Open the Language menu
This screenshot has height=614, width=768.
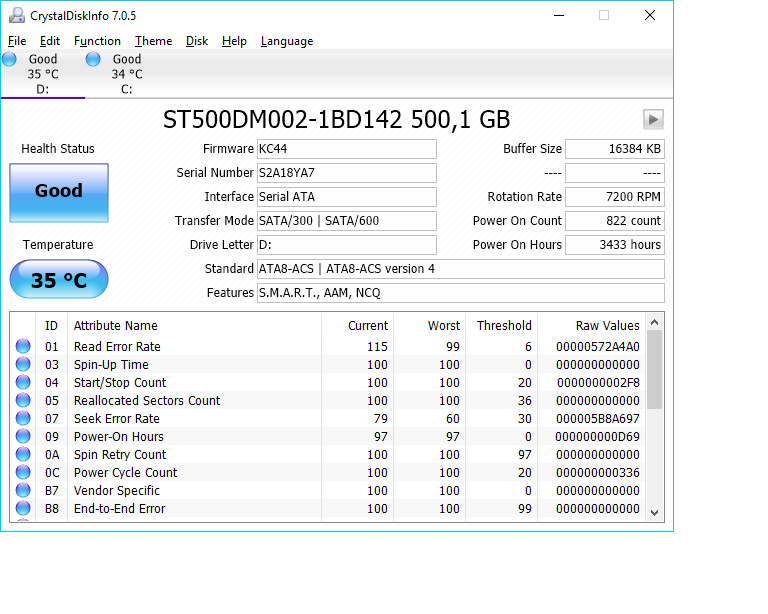click(x=287, y=41)
